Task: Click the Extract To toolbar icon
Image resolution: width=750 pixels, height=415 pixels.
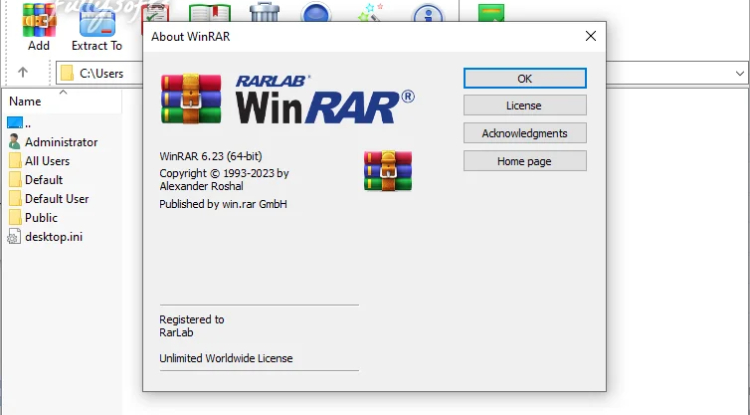Action: pyautogui.click(x=97, y=22)
